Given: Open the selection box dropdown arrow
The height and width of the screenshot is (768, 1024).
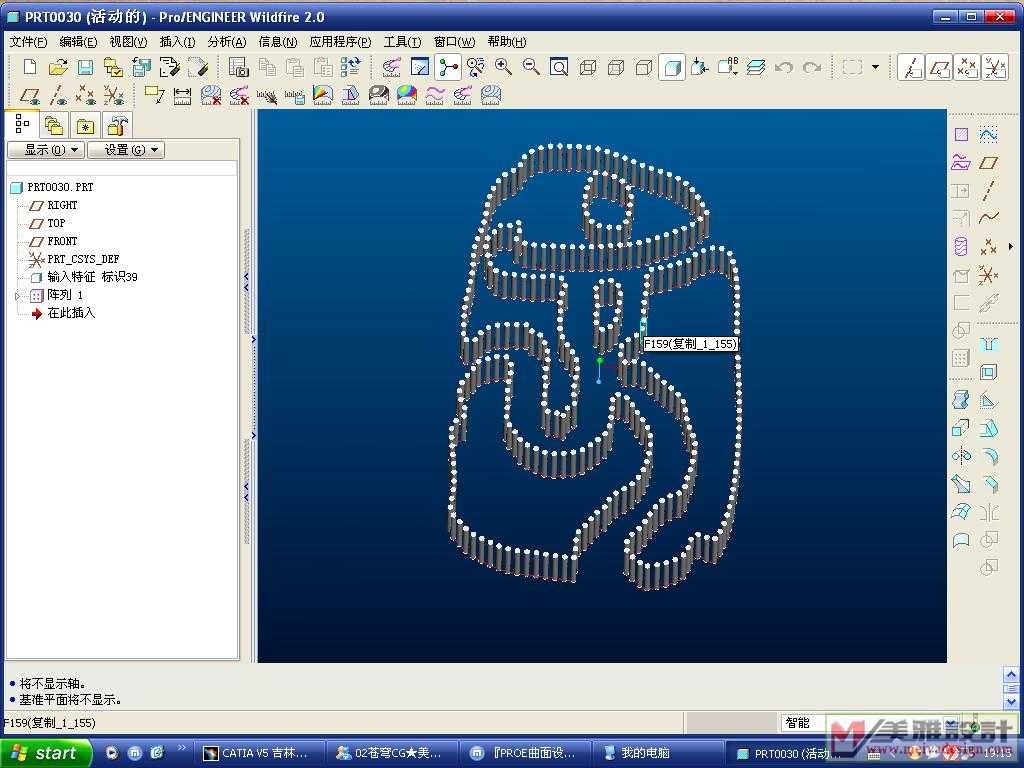Looking at the screenshot, I should point(875,67).
